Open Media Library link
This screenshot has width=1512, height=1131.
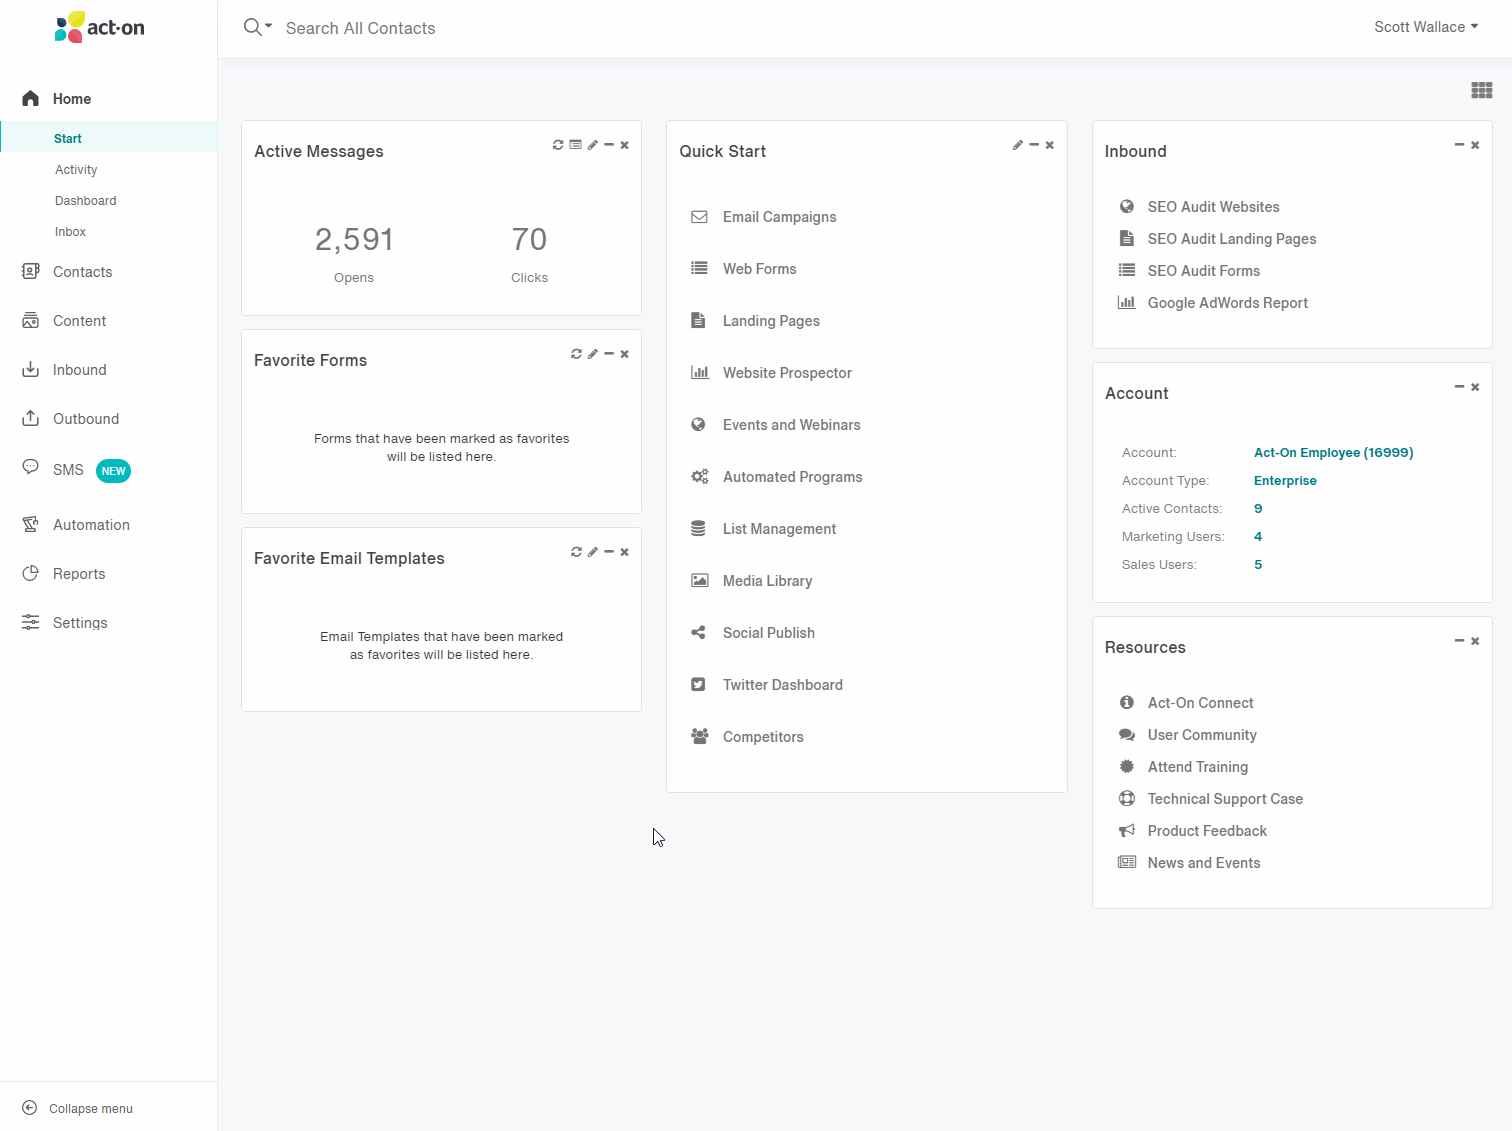751,581
